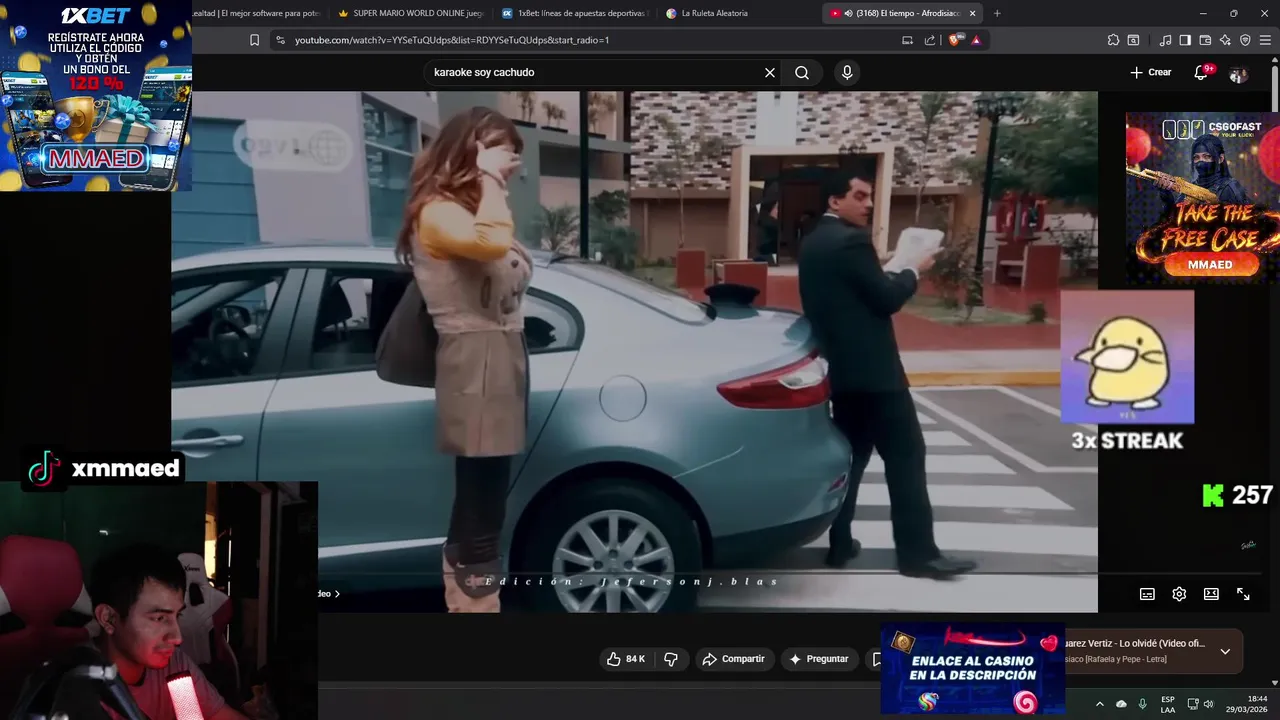Switch to the 'El mejor software' tab

[258, 13]
